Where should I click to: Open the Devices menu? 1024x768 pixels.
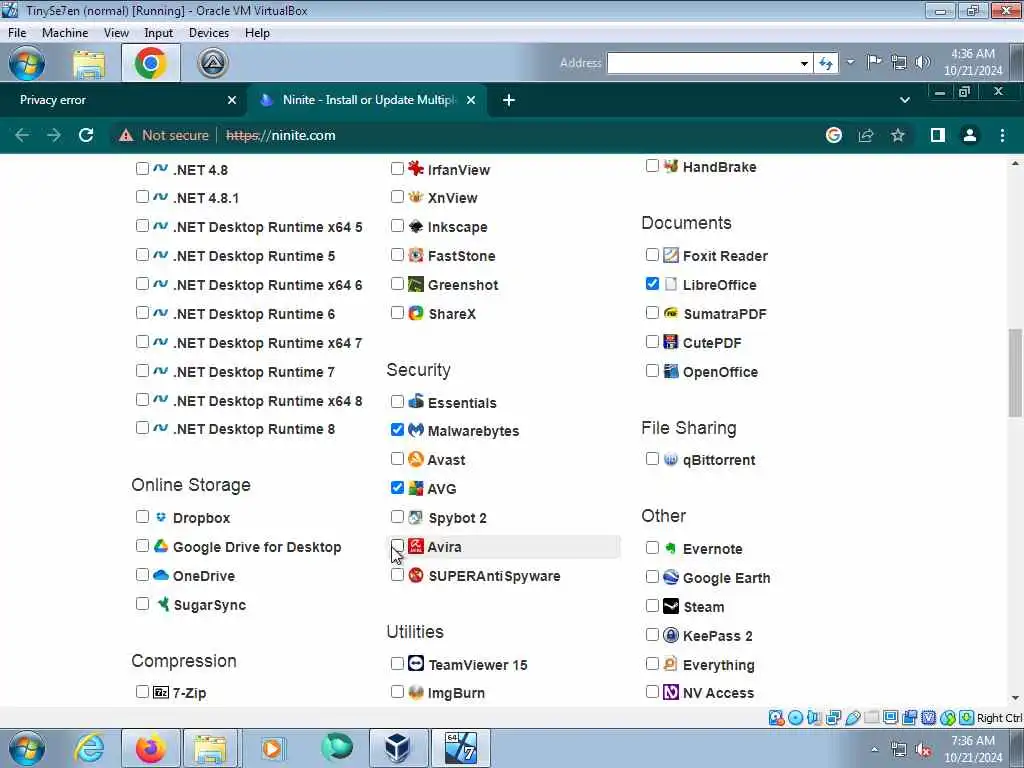pyautogui.click(x=208, y=33)
